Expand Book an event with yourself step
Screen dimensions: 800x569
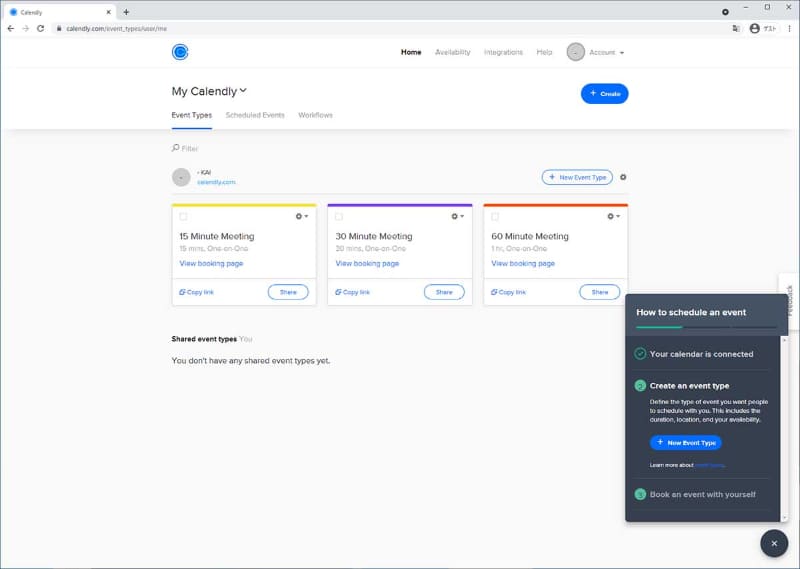click(x=703, y=494)
